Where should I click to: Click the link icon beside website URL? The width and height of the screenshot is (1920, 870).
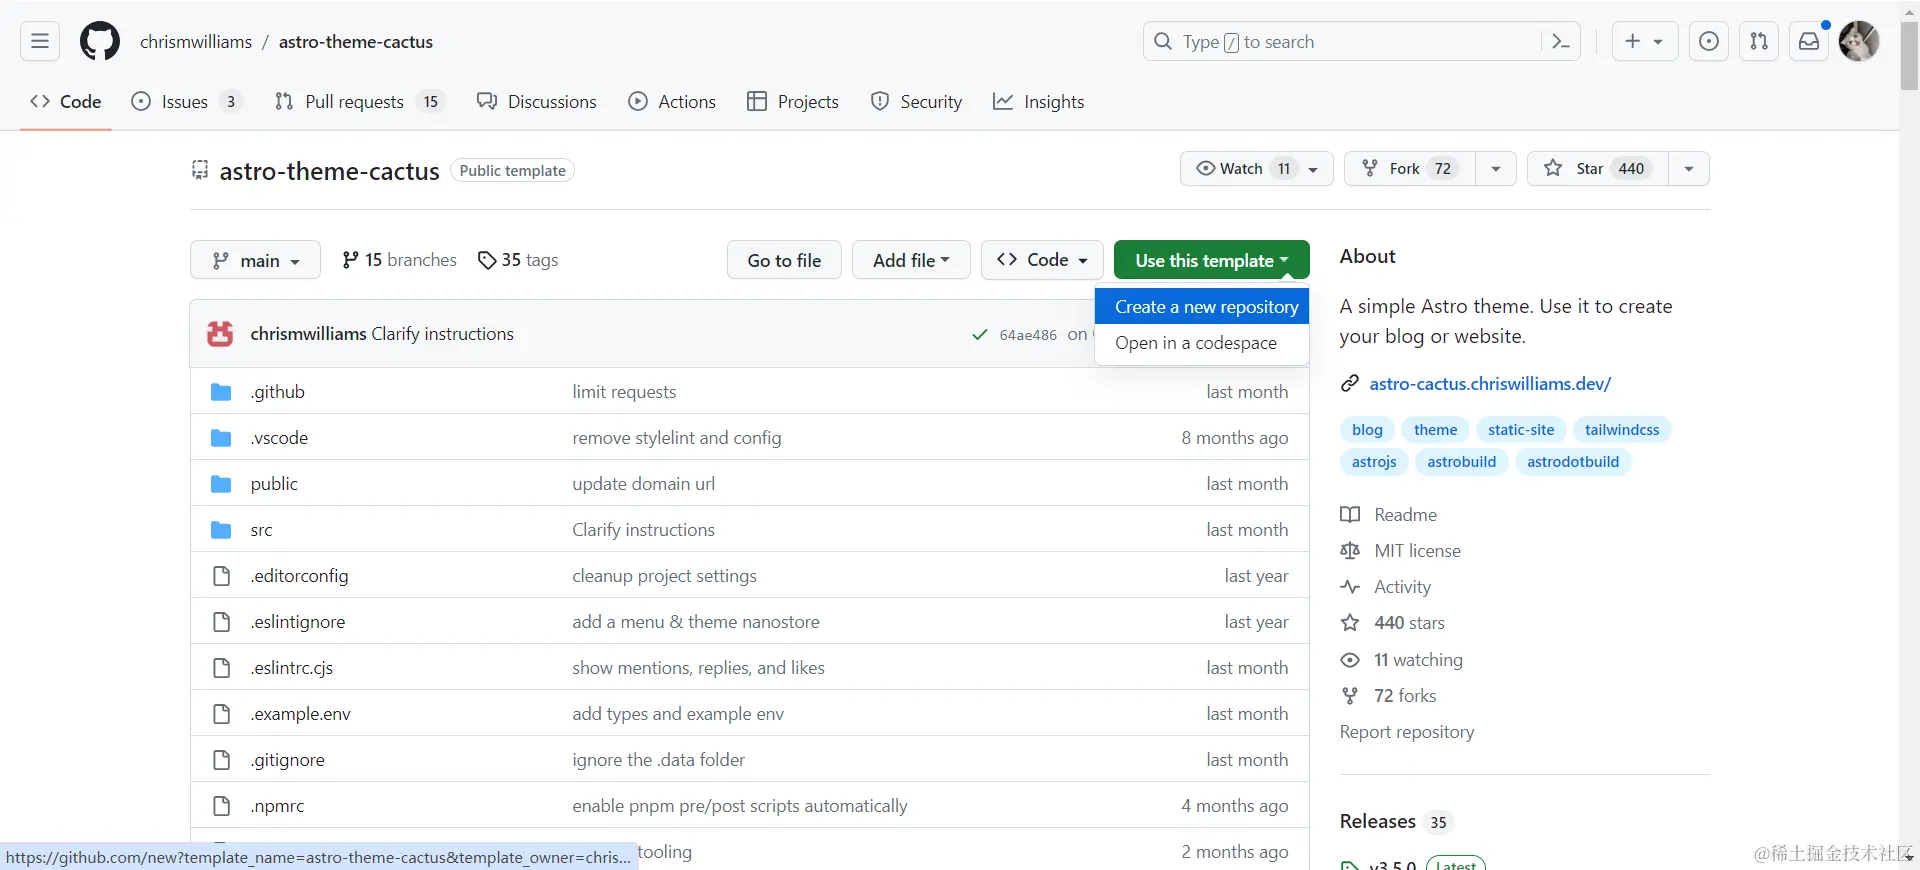coord(1350,384)
